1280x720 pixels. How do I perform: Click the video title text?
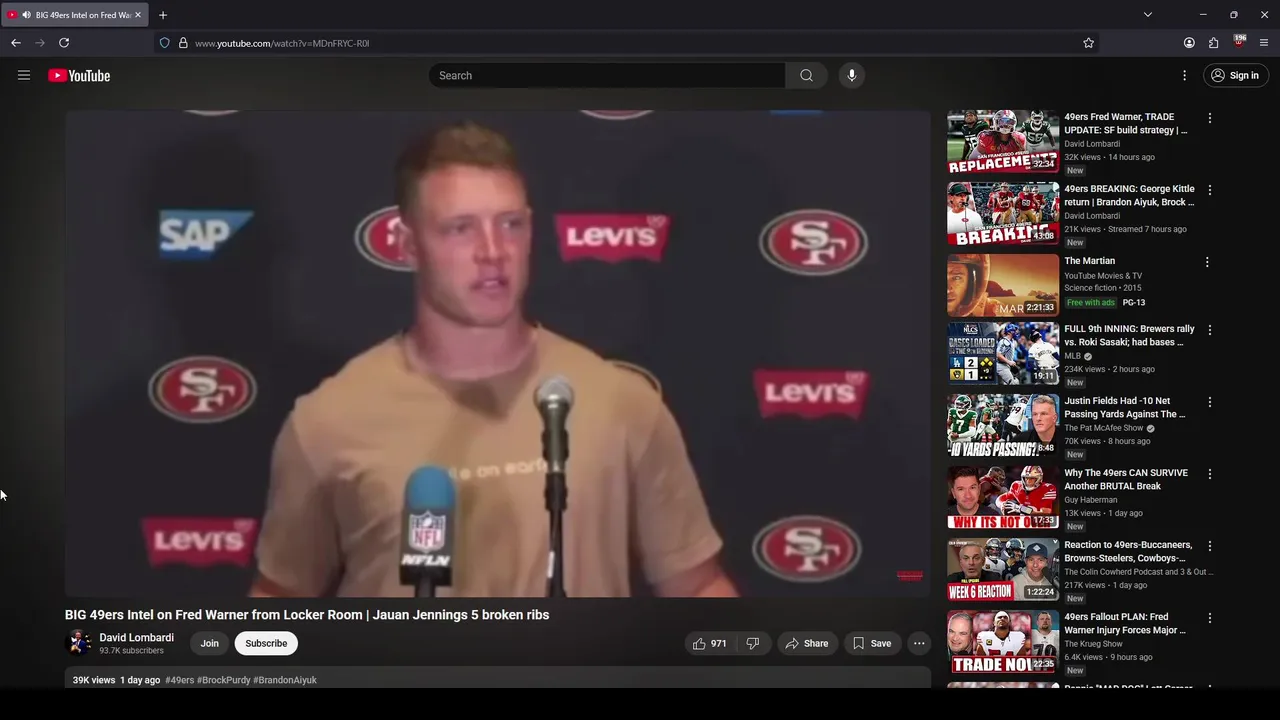(x=307, y=615)
